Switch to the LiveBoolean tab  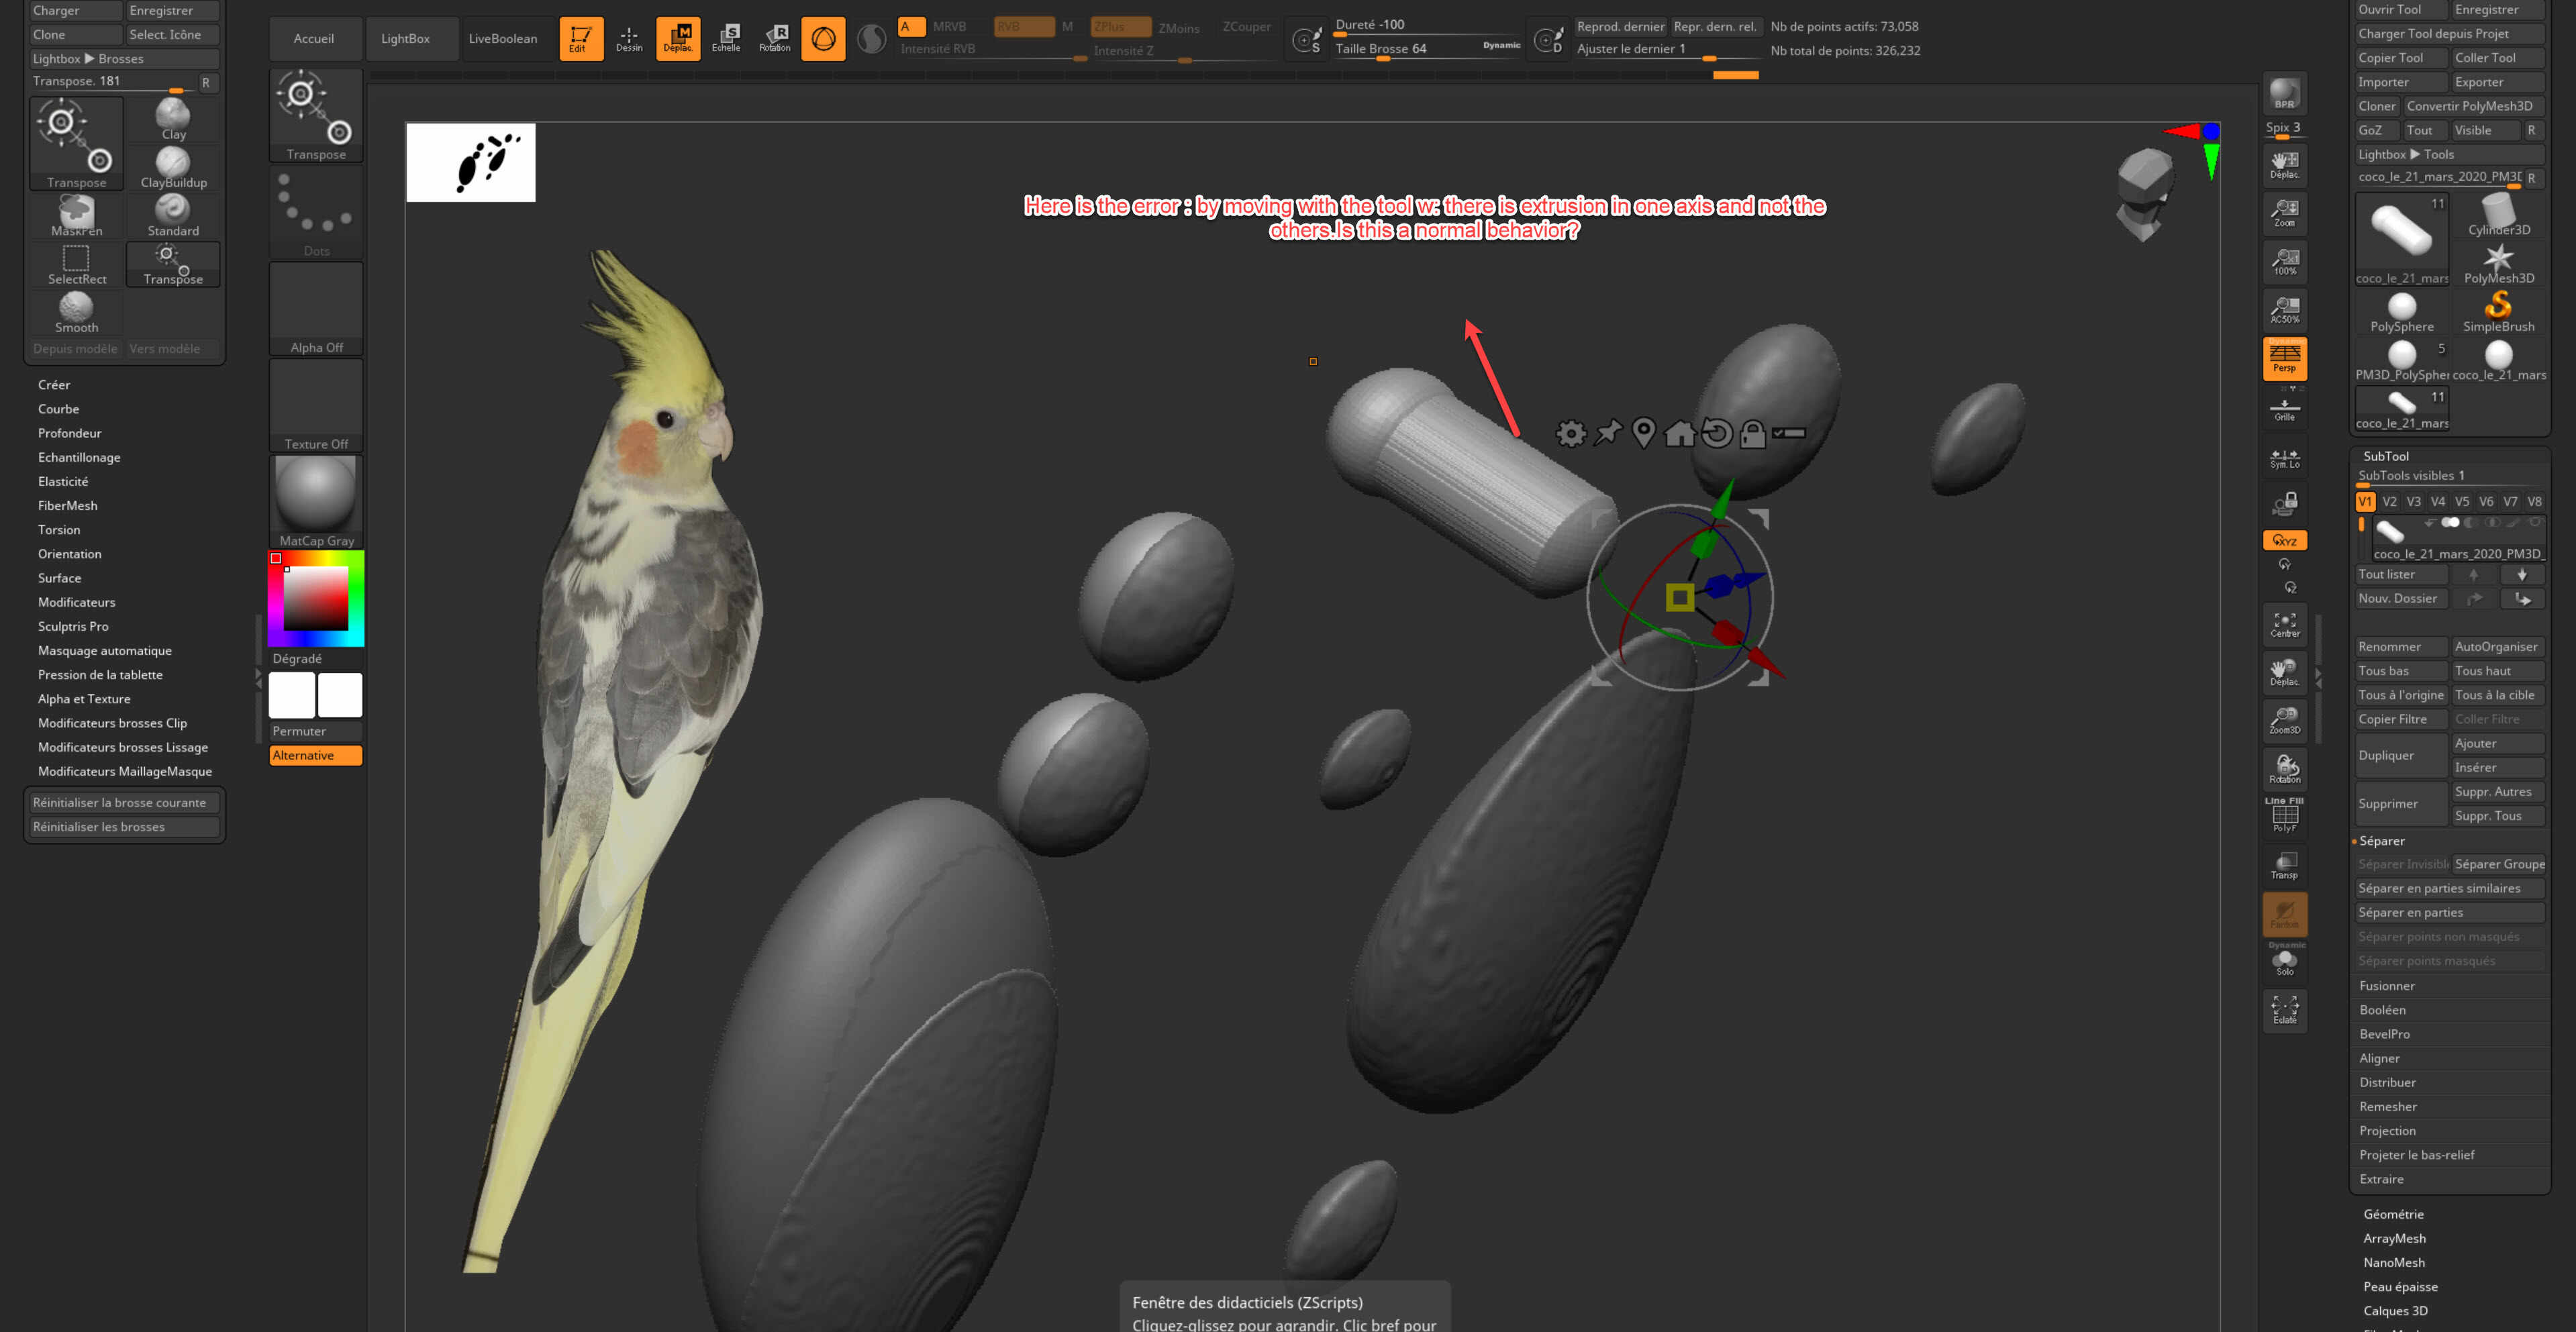[503, 38]
